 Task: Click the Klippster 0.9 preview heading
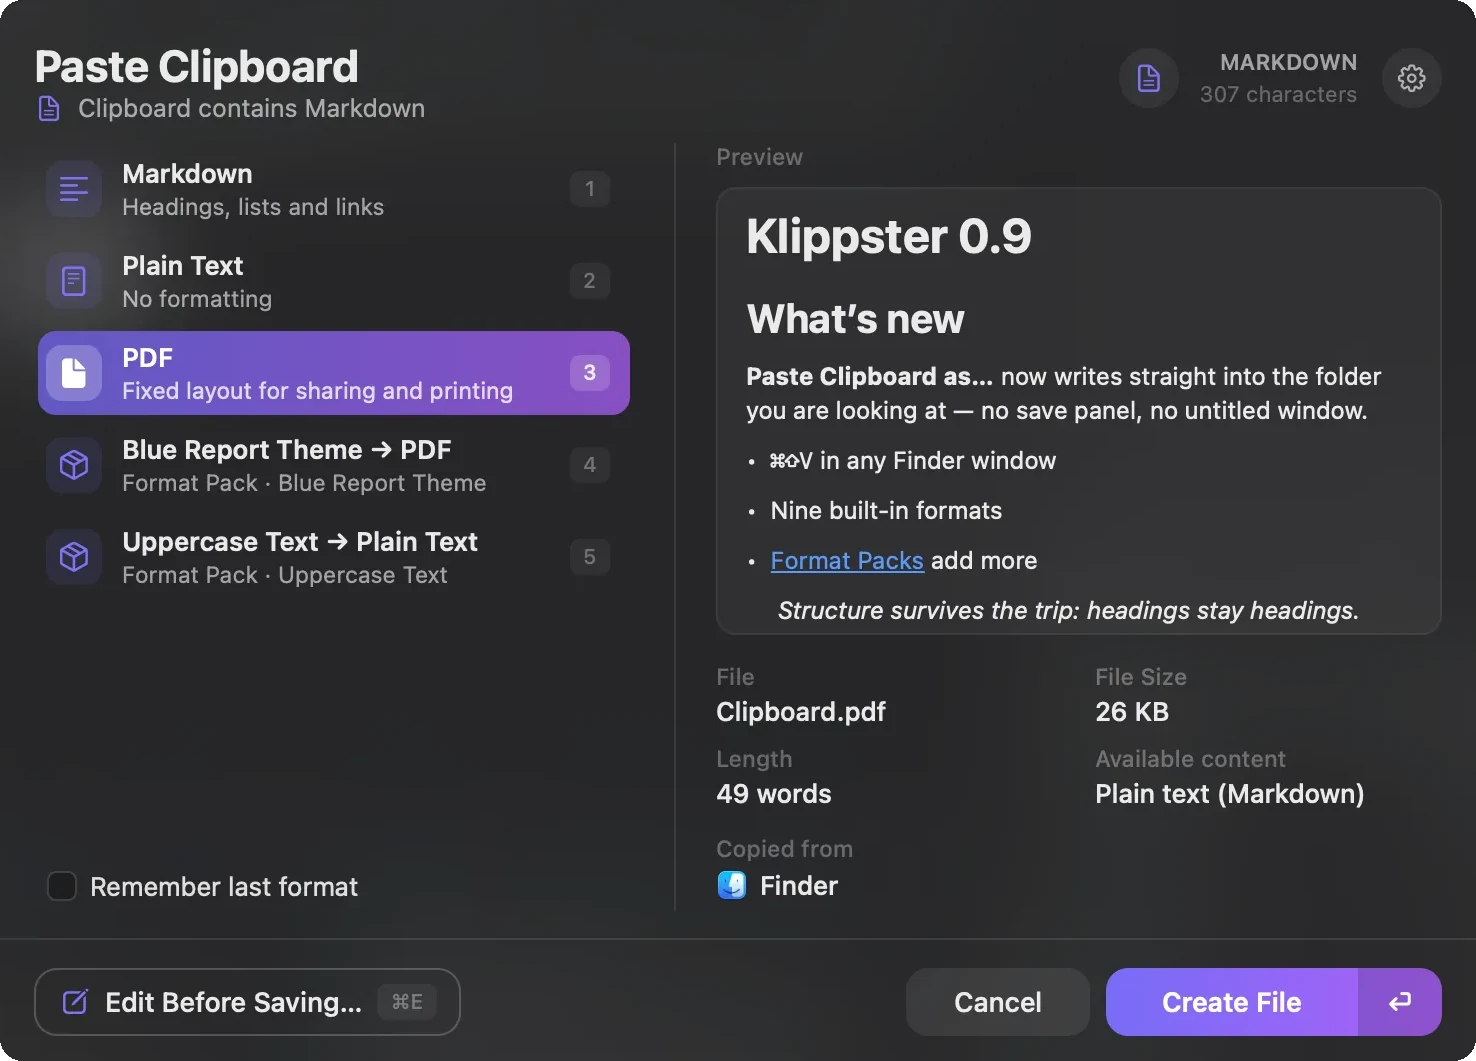point(889,237)
